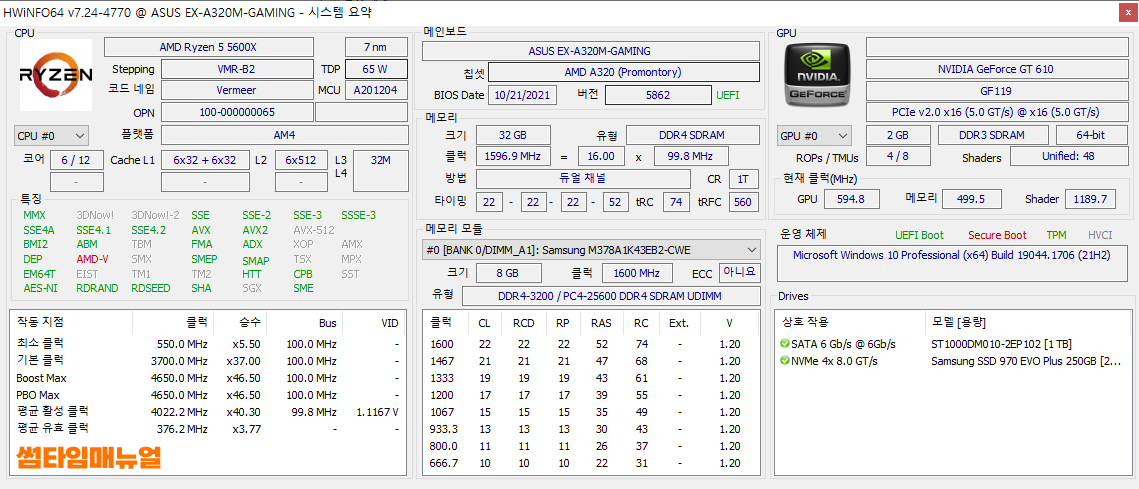Click Shaders Unified: 48 field
Image resolution: width=1139 pixels, height=489 pixels.
pyautogui.click(x=1067, y=157)
